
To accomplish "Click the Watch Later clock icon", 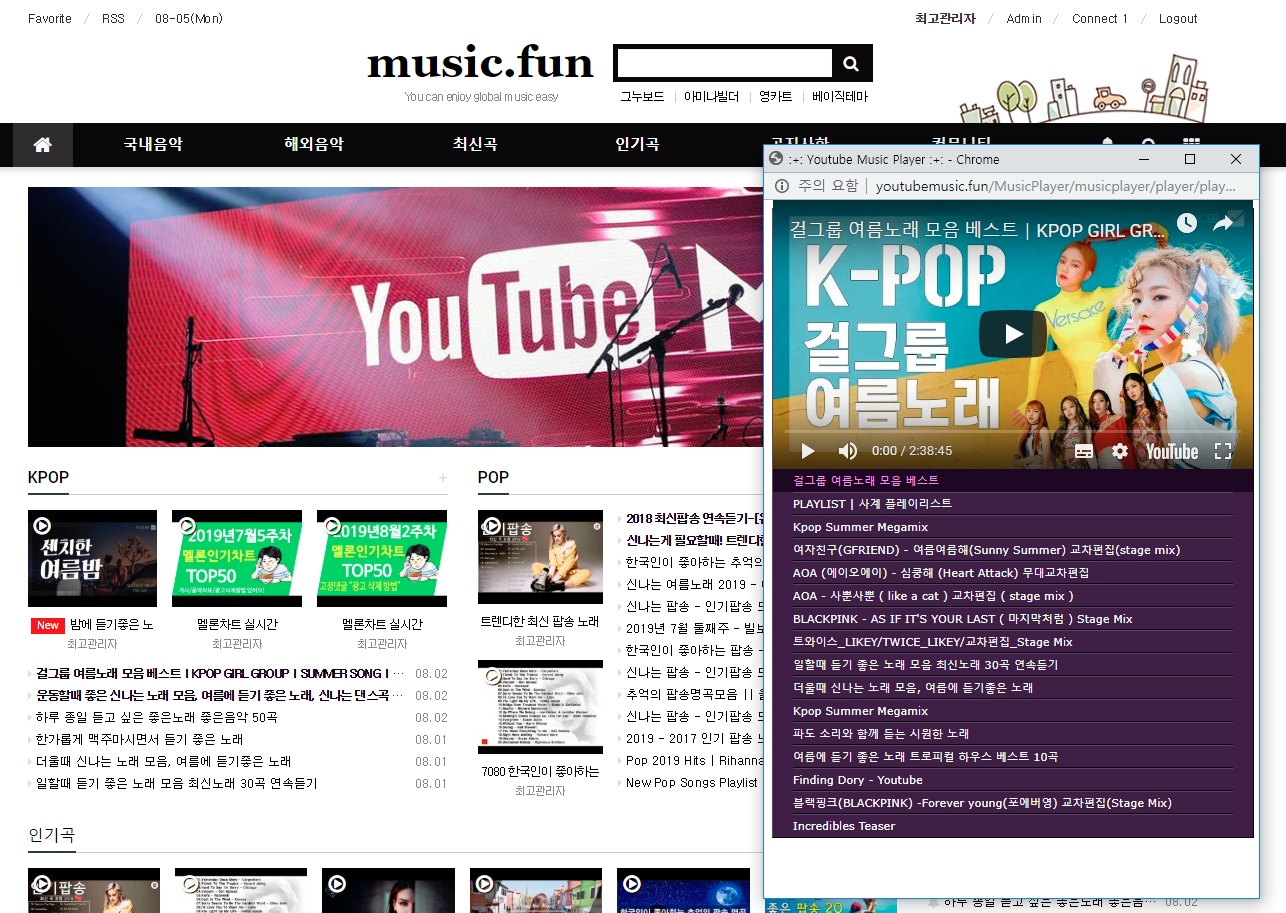I will [x=1186, y=224].
